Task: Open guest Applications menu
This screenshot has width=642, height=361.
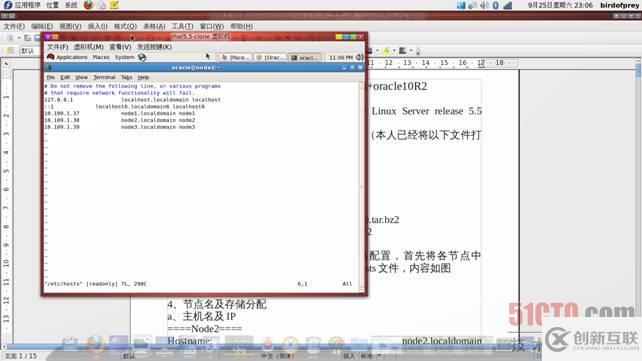Action: pyautogui.click(x=72, y=57)
